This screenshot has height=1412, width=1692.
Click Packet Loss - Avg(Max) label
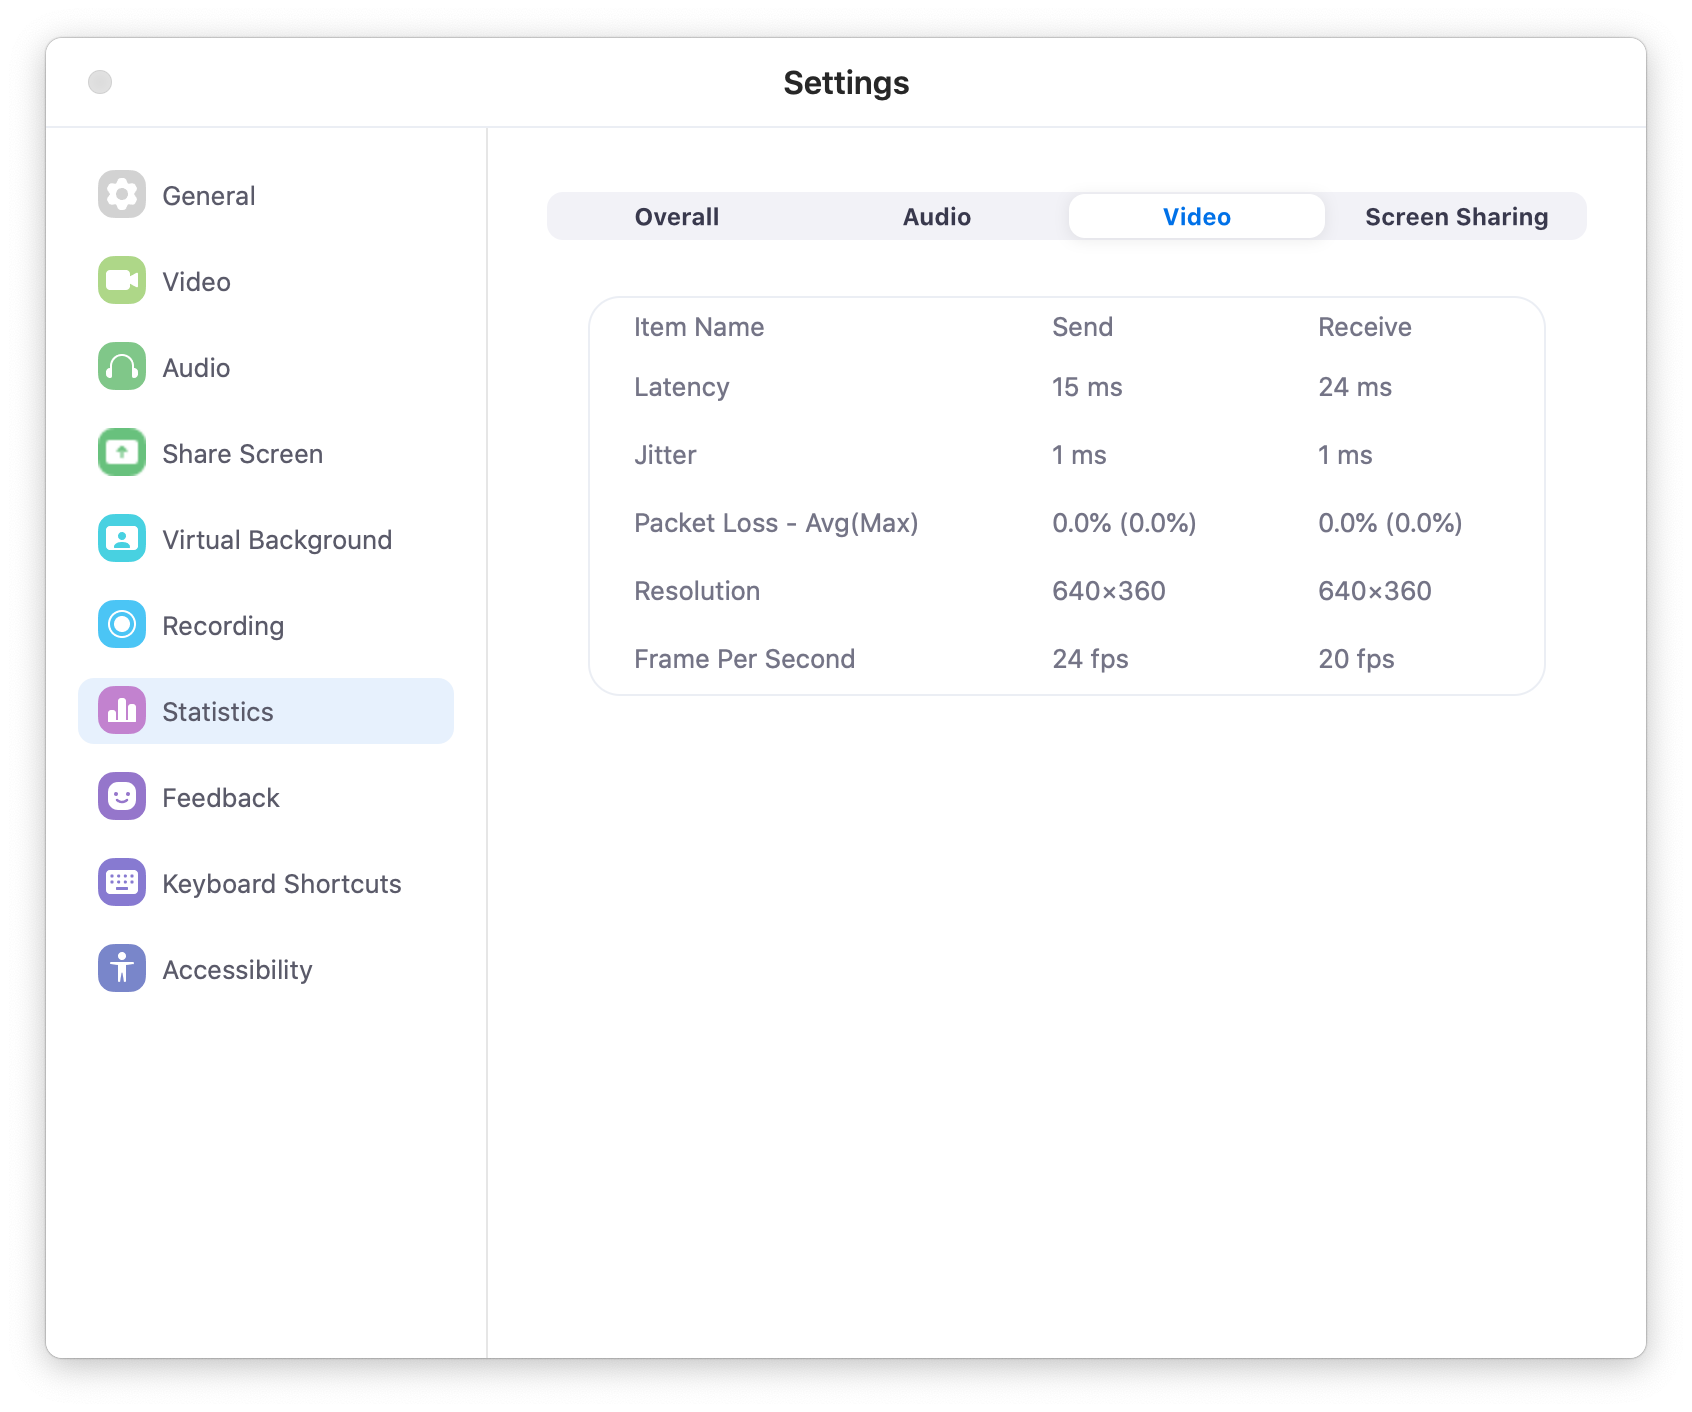[x=776, y=523]
